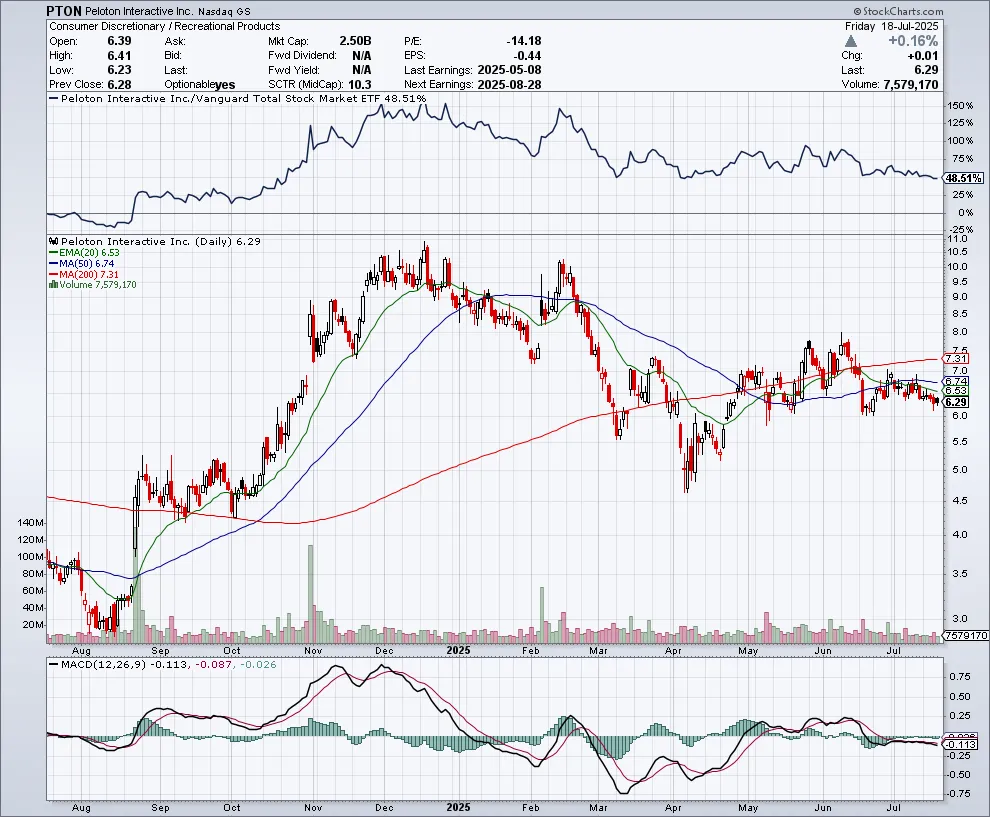Click the red MA(200) 7.31 legend entry

tap(84, 275)
